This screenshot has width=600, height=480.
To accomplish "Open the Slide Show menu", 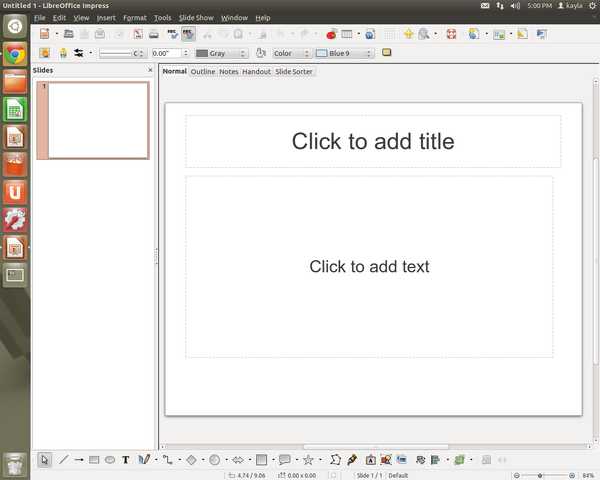I will [x=196, y=18].
